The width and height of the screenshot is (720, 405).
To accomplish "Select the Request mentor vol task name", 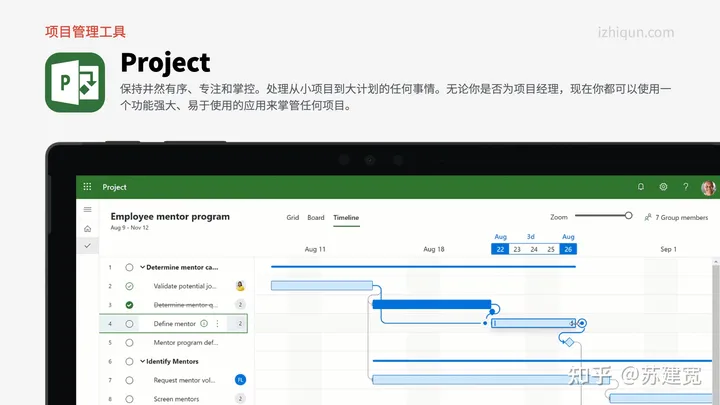I will 184,380.
